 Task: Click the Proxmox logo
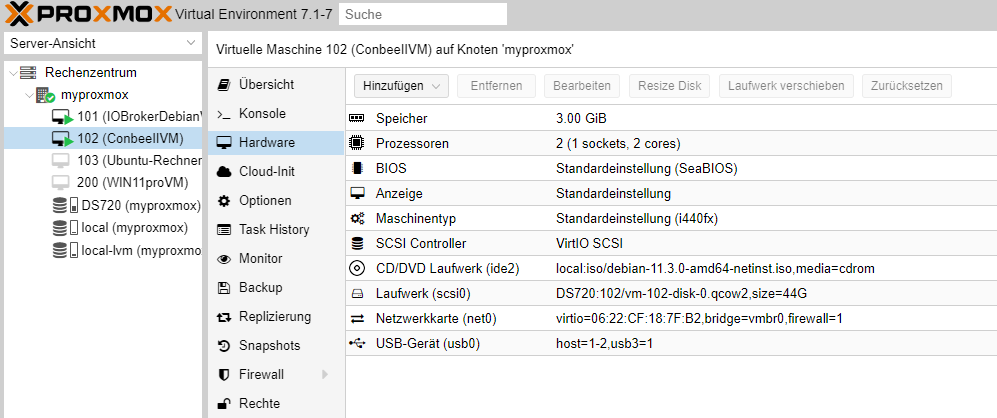89,13
